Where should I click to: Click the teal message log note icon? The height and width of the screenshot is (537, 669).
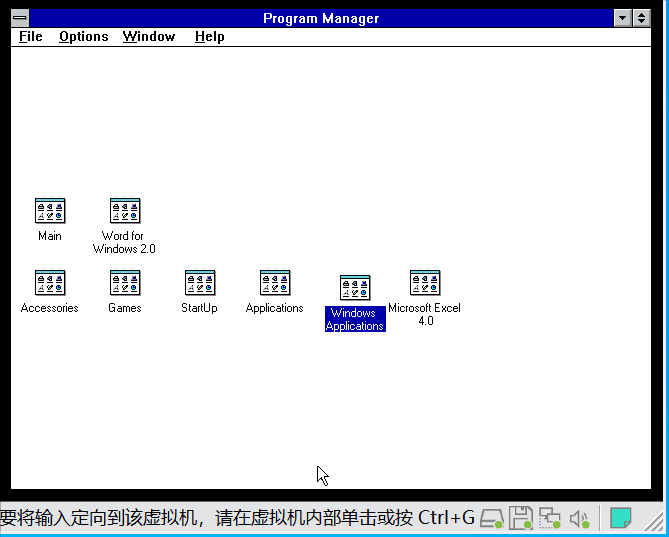click(620, 518)
